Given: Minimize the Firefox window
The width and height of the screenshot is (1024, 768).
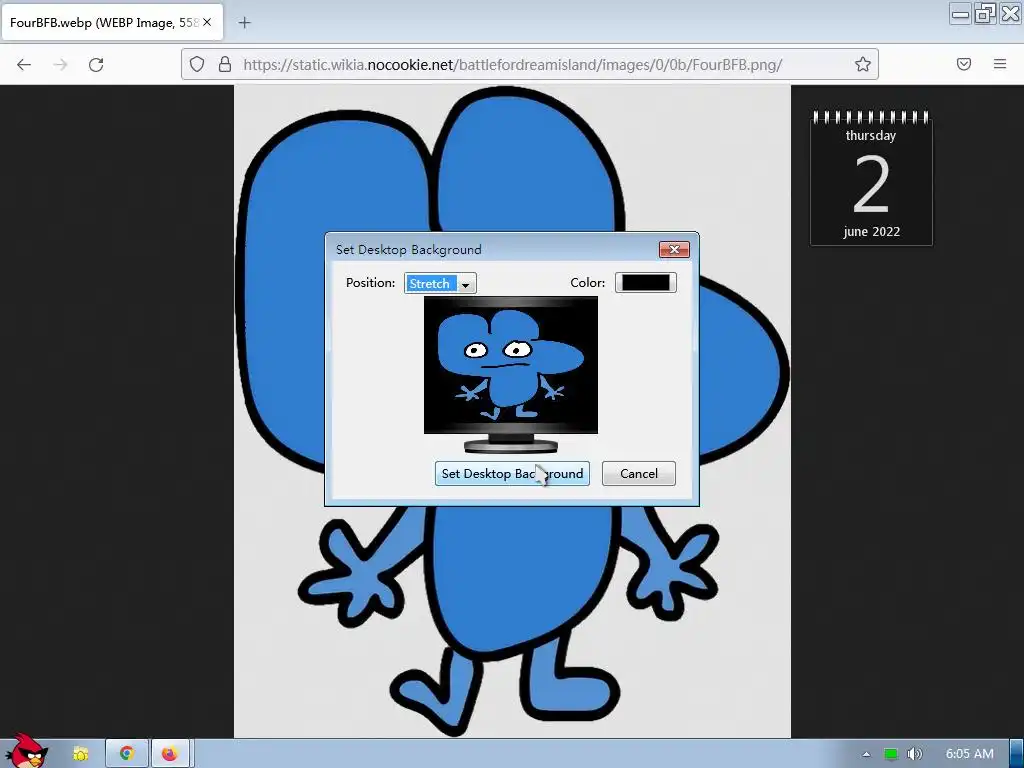Looking at the screenshot, I should tap(960, 14).
